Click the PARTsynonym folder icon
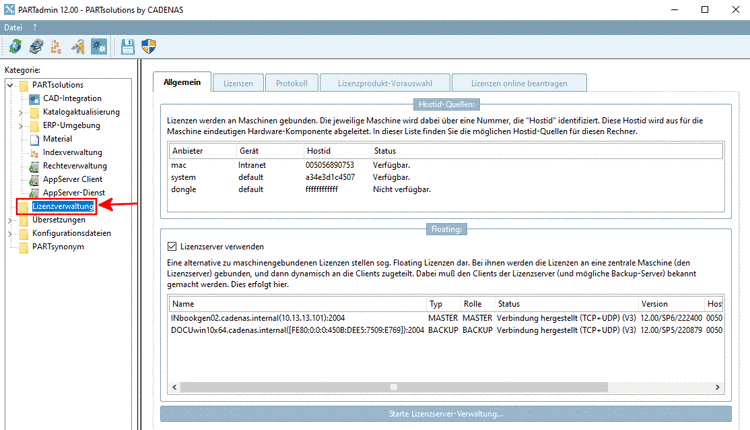Viewport: 750px width, 430px height. tap(24, 247)
